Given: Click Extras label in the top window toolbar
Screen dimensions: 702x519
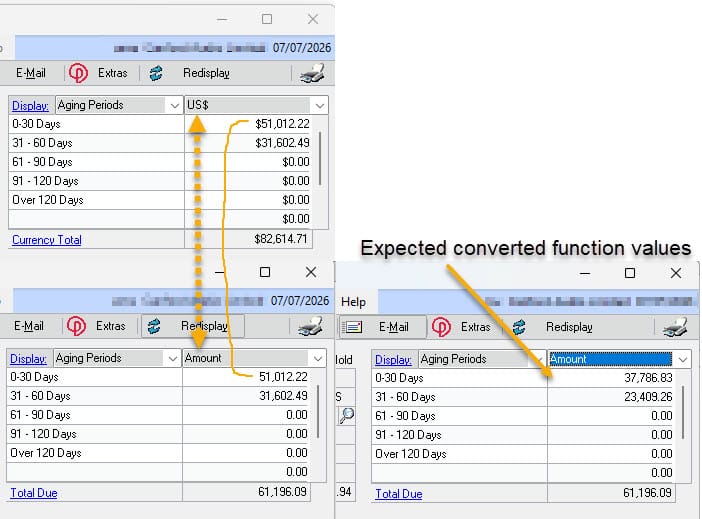Looking at the screenshot, I should [x=112, y=73].
